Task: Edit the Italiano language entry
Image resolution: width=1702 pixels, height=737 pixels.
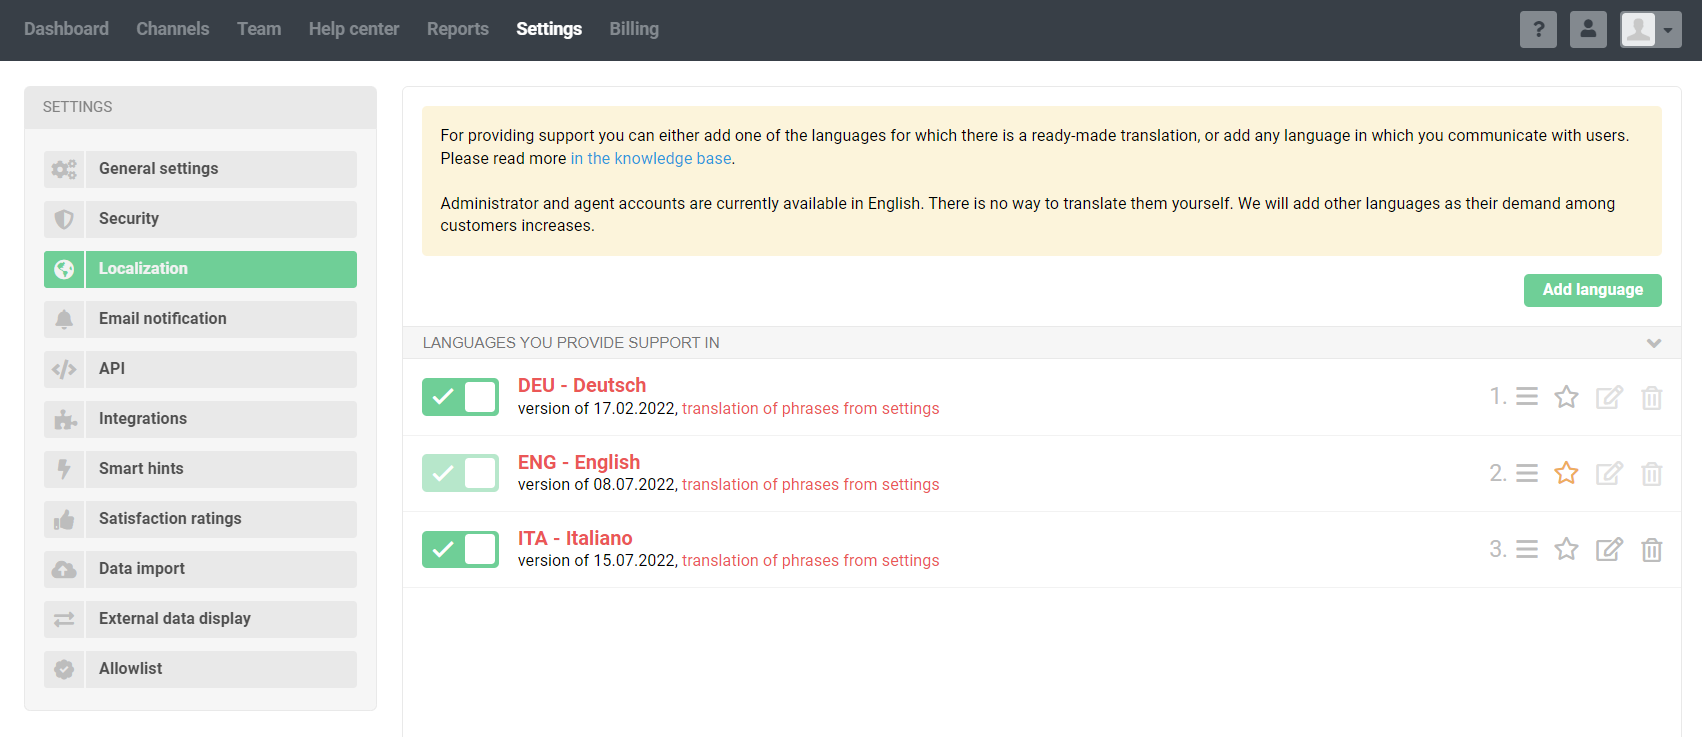Action: (x=1609, y=549)
